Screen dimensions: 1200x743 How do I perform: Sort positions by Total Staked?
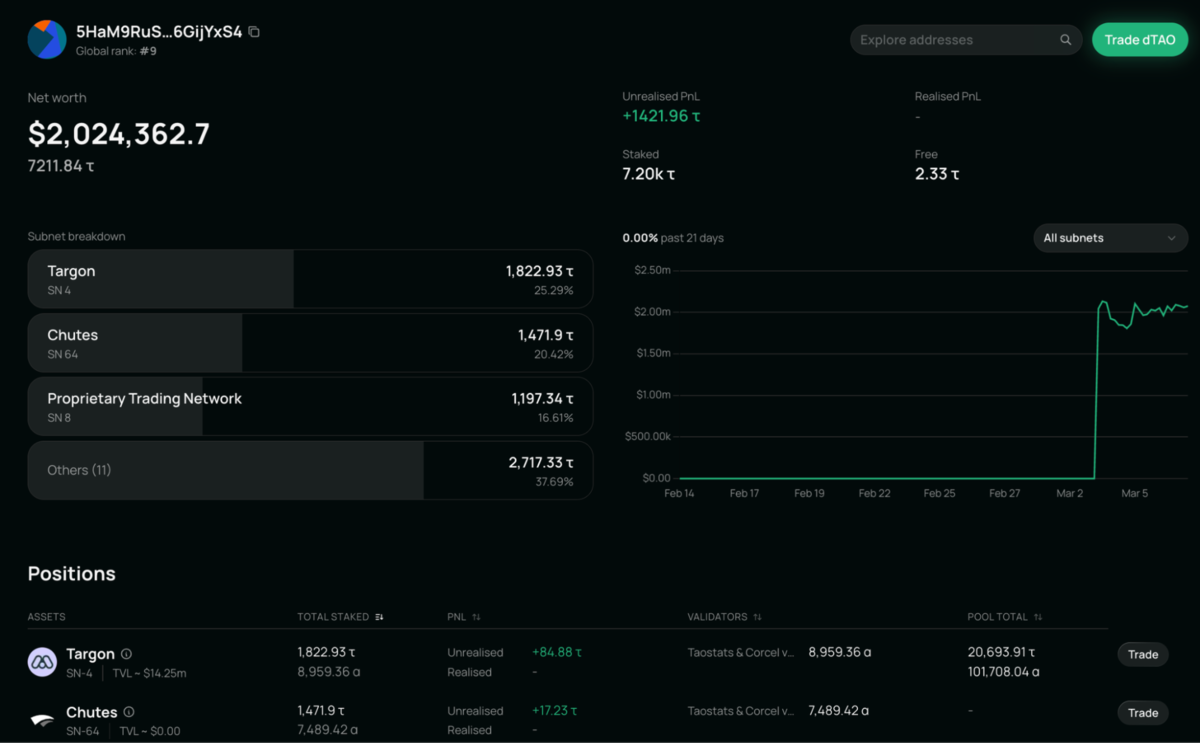(379, 617)
